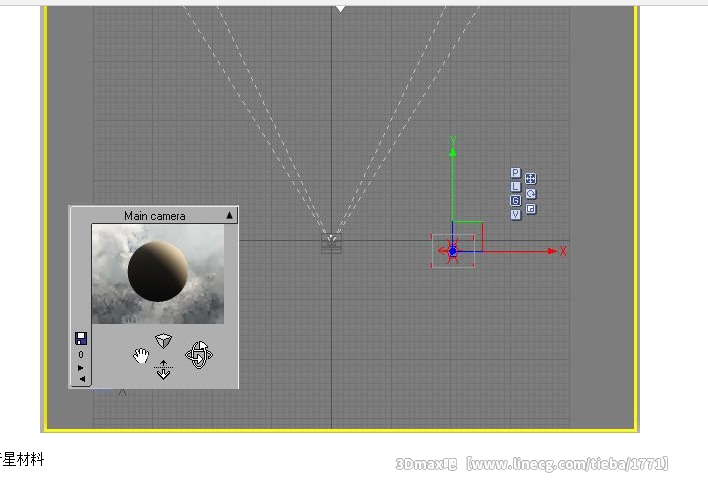Click the L local coordinates button
708x483 pixels.
click(516, 187)
